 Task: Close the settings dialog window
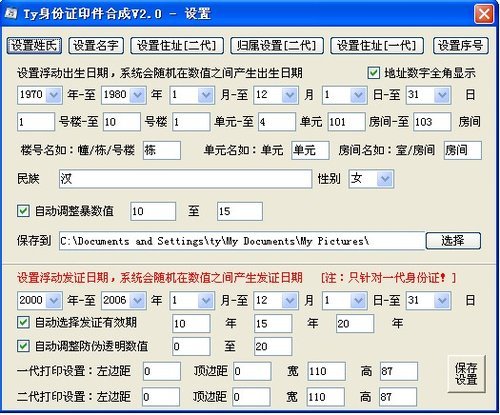point(484,14)
